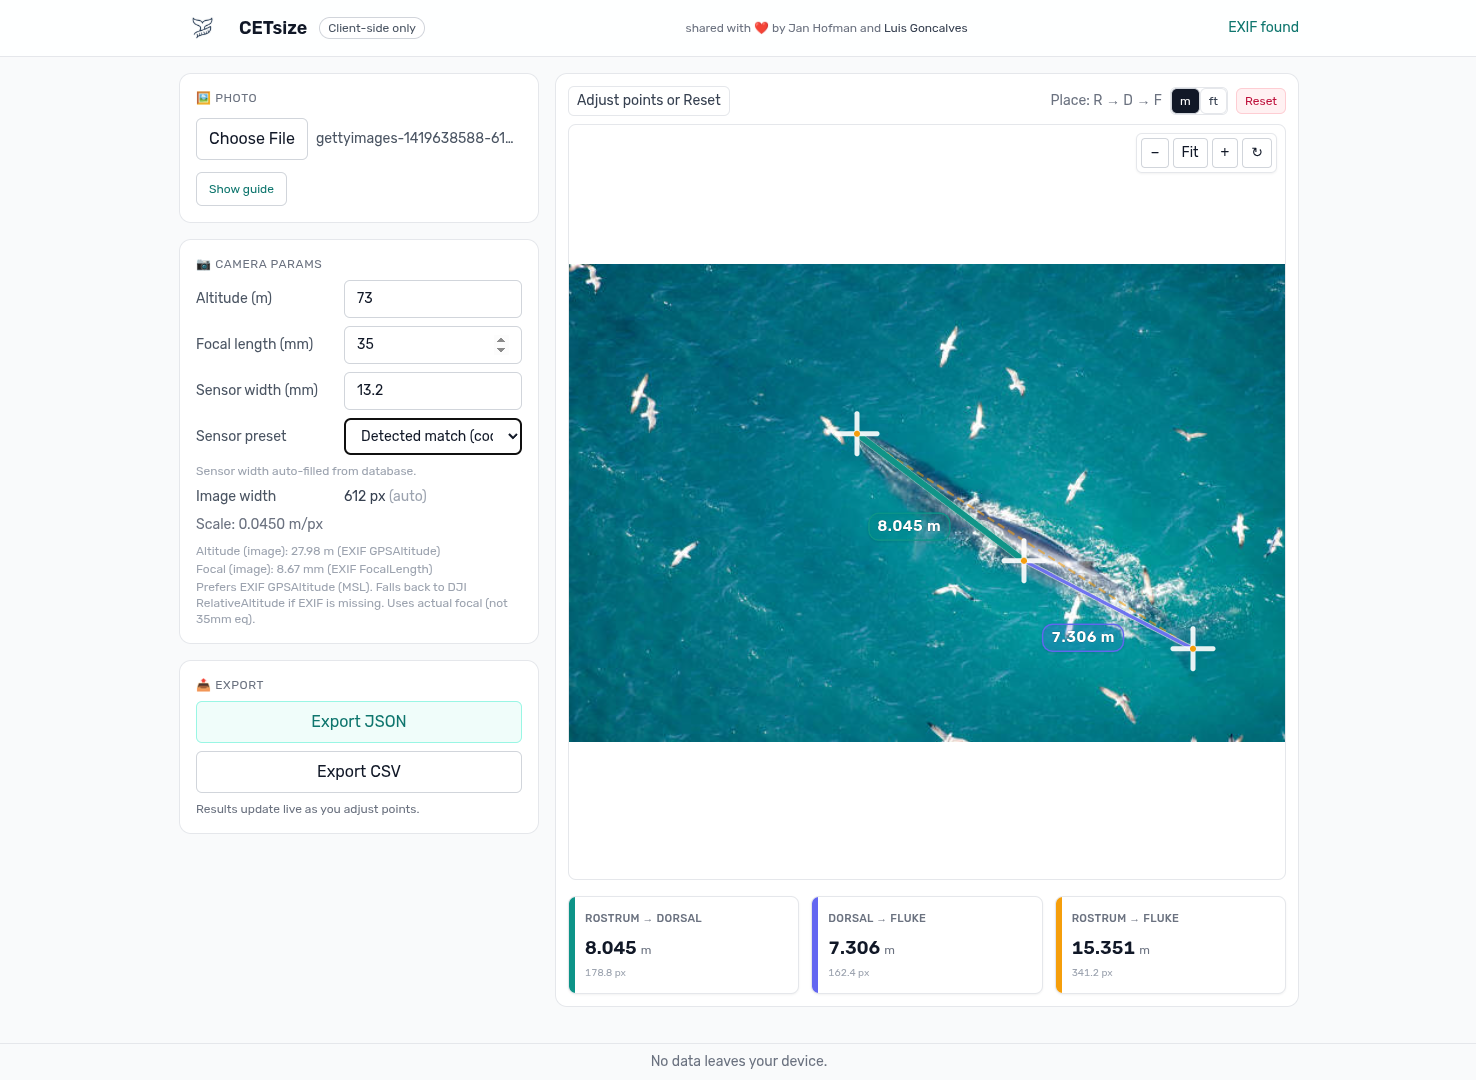The image size is (1476, 1080).
Task: Click the Reset points button
Action: [x=1260, y=101]
